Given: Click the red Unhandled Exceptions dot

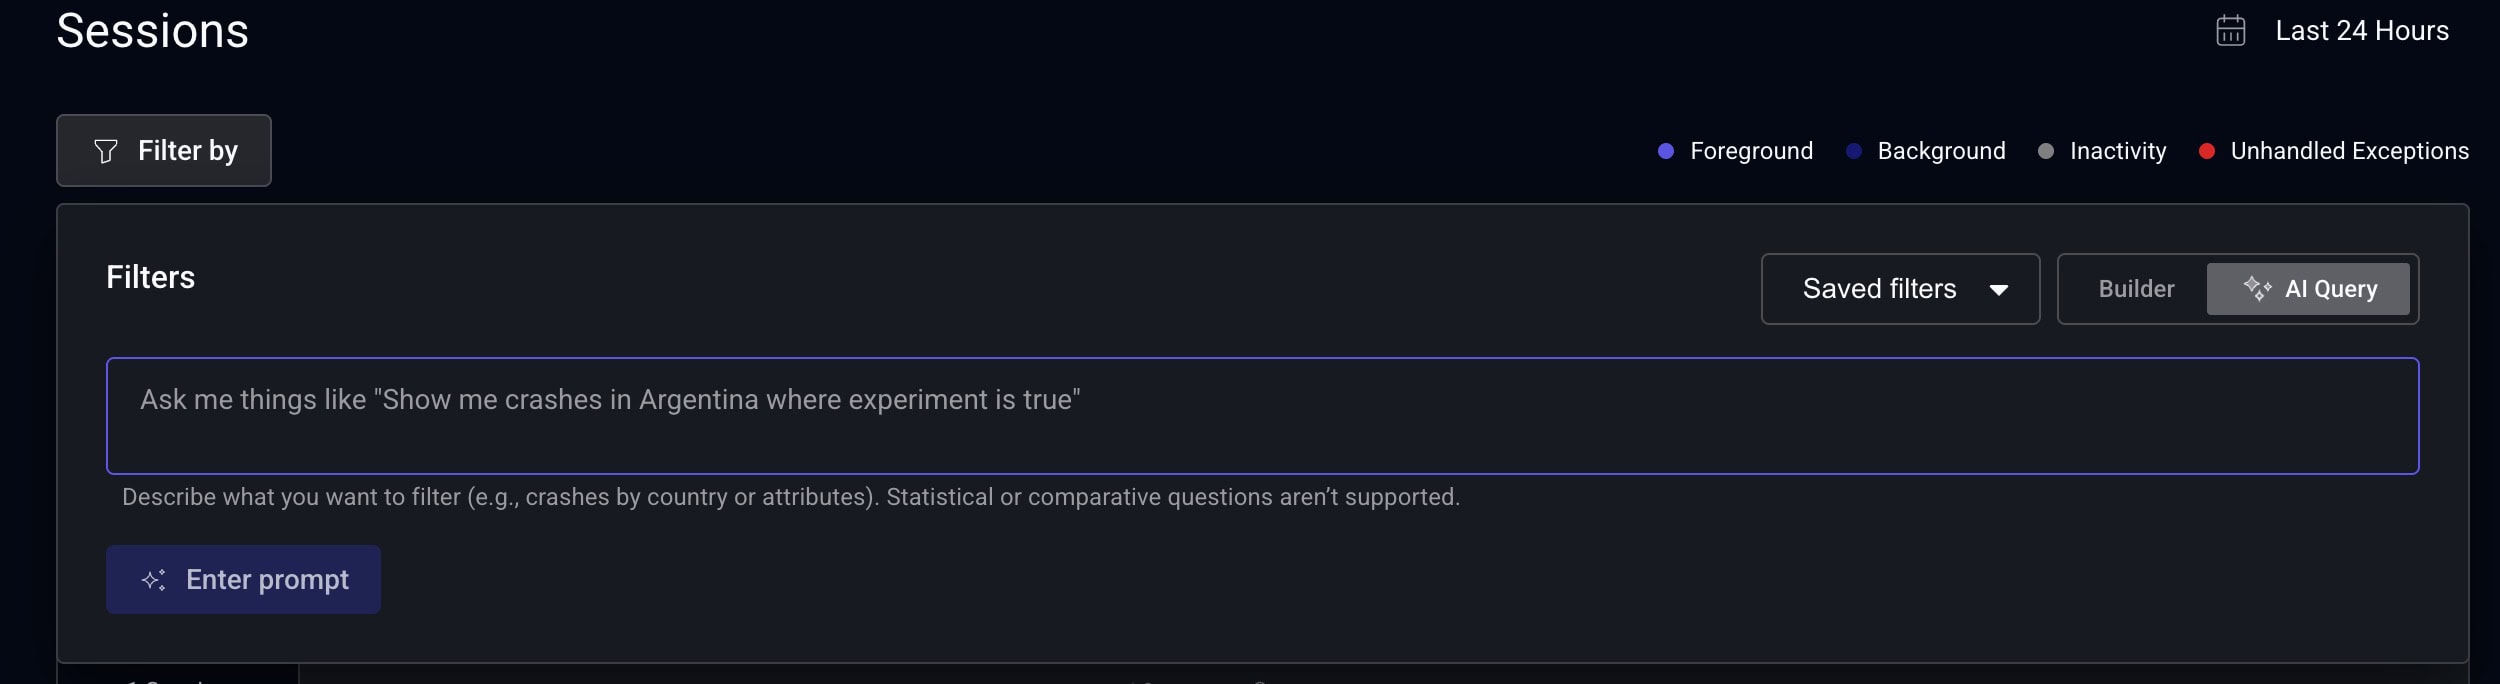Looking at the screenshot, I should [2206, 150].
